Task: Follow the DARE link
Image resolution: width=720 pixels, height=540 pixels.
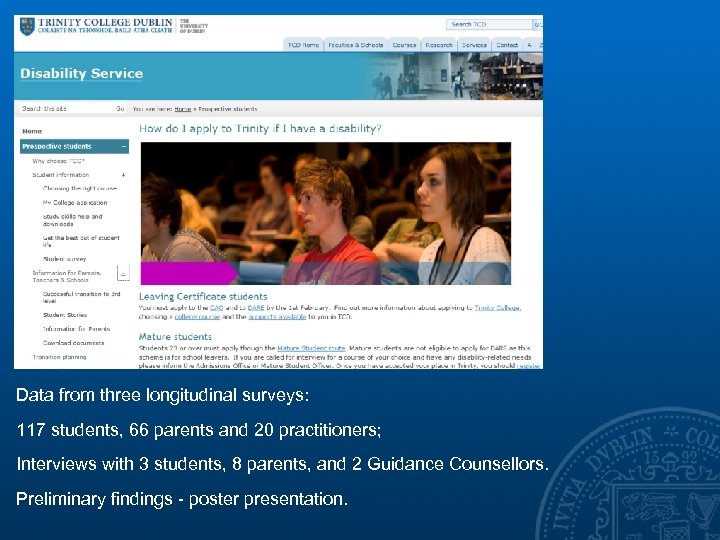Action: [x=256, y=308]
